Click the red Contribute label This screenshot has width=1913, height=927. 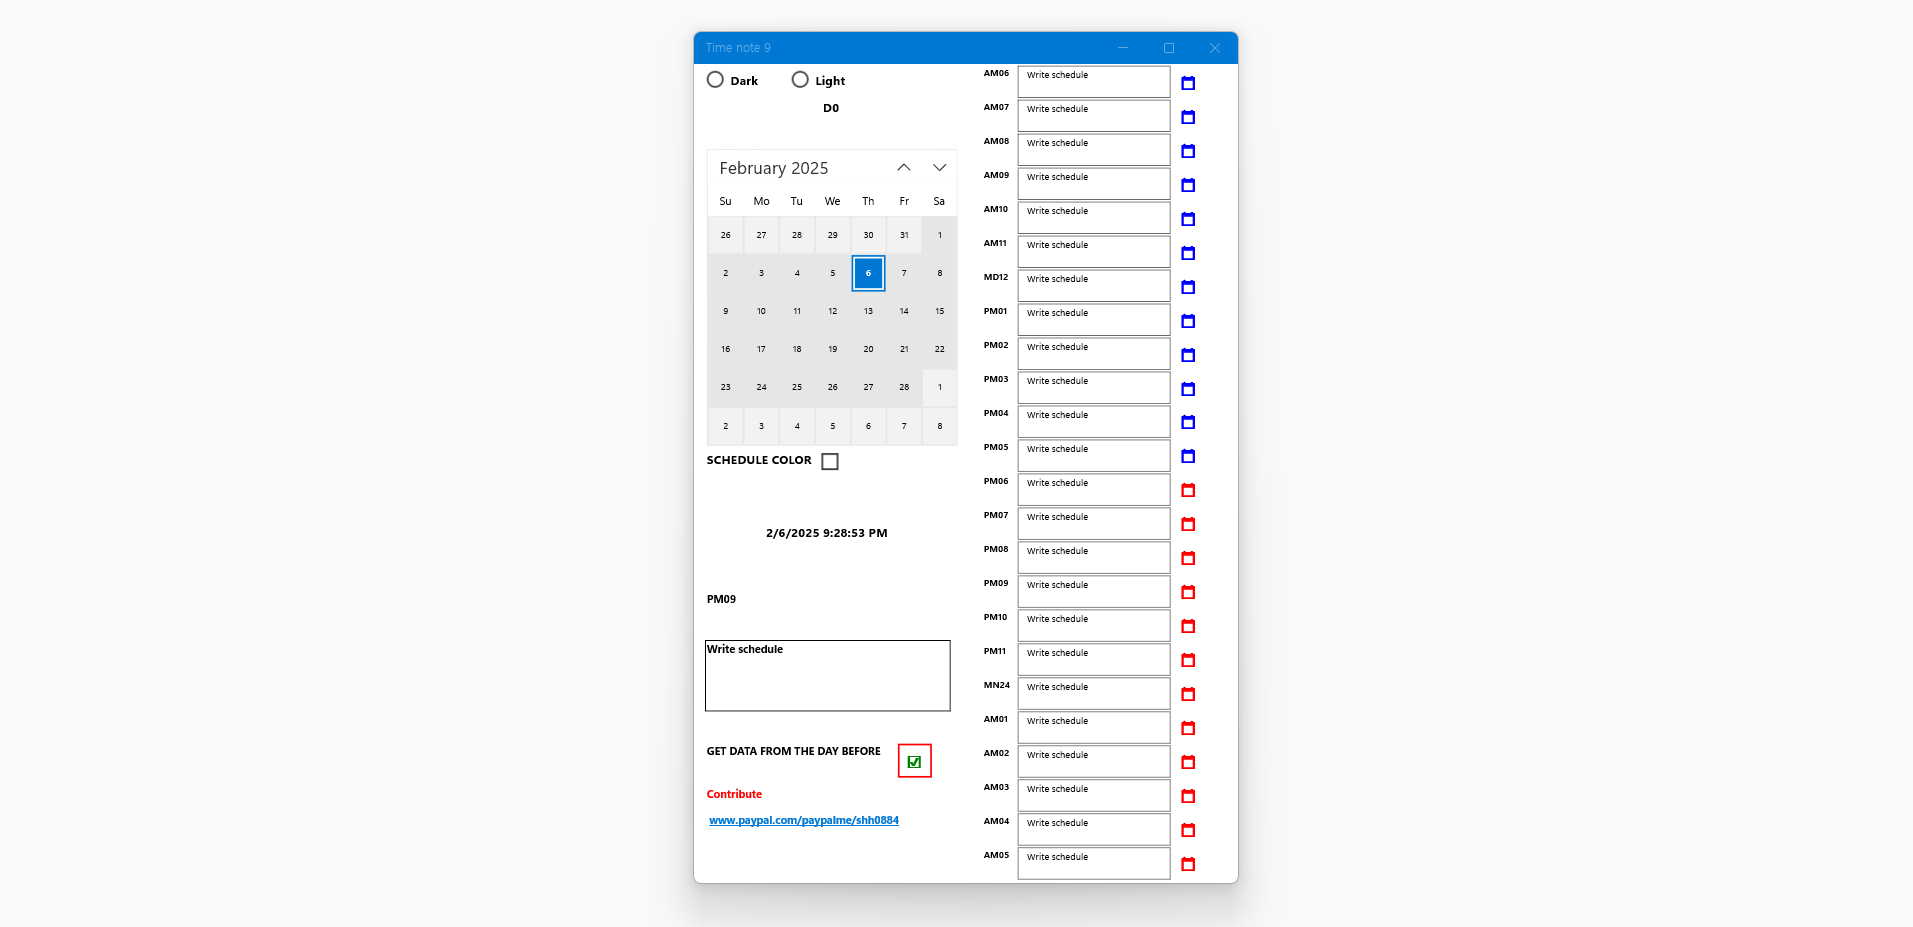(734, 794)
